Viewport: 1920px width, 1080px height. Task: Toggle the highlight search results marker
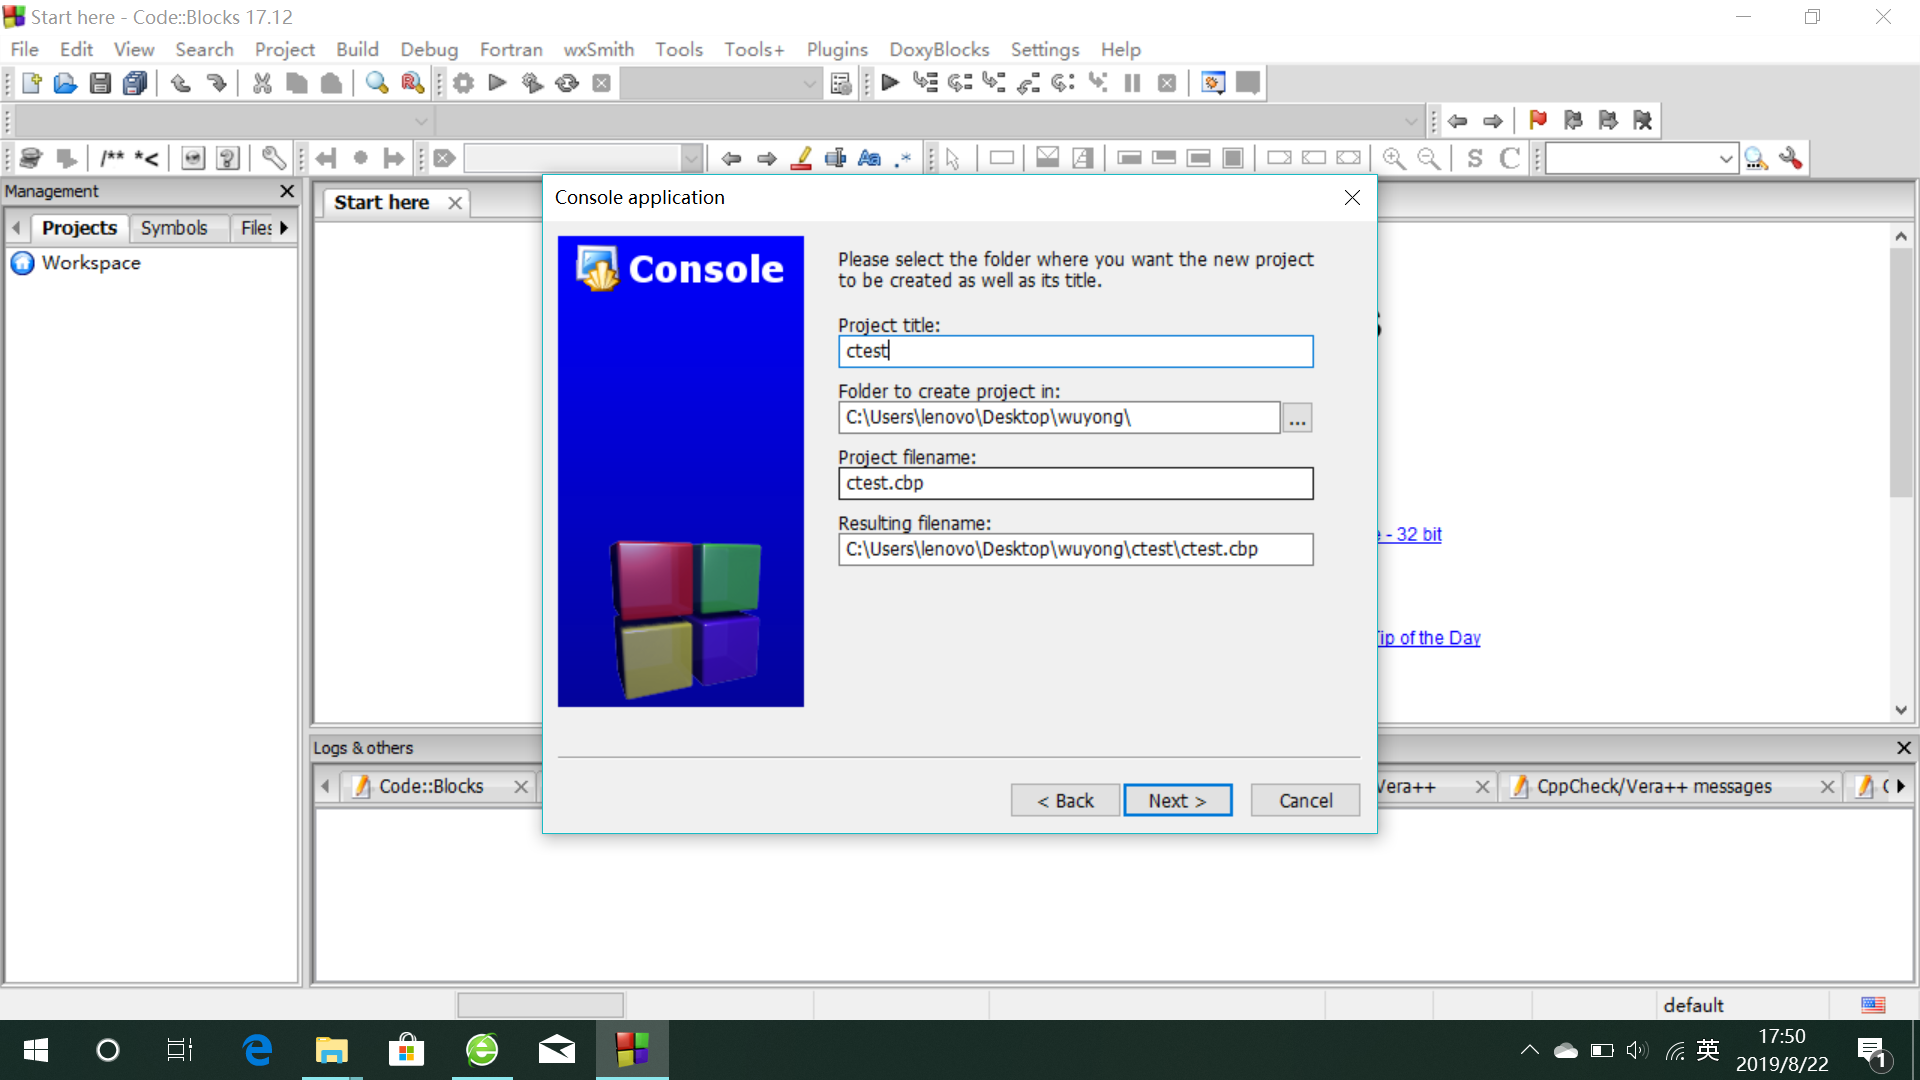click(801, 158)
